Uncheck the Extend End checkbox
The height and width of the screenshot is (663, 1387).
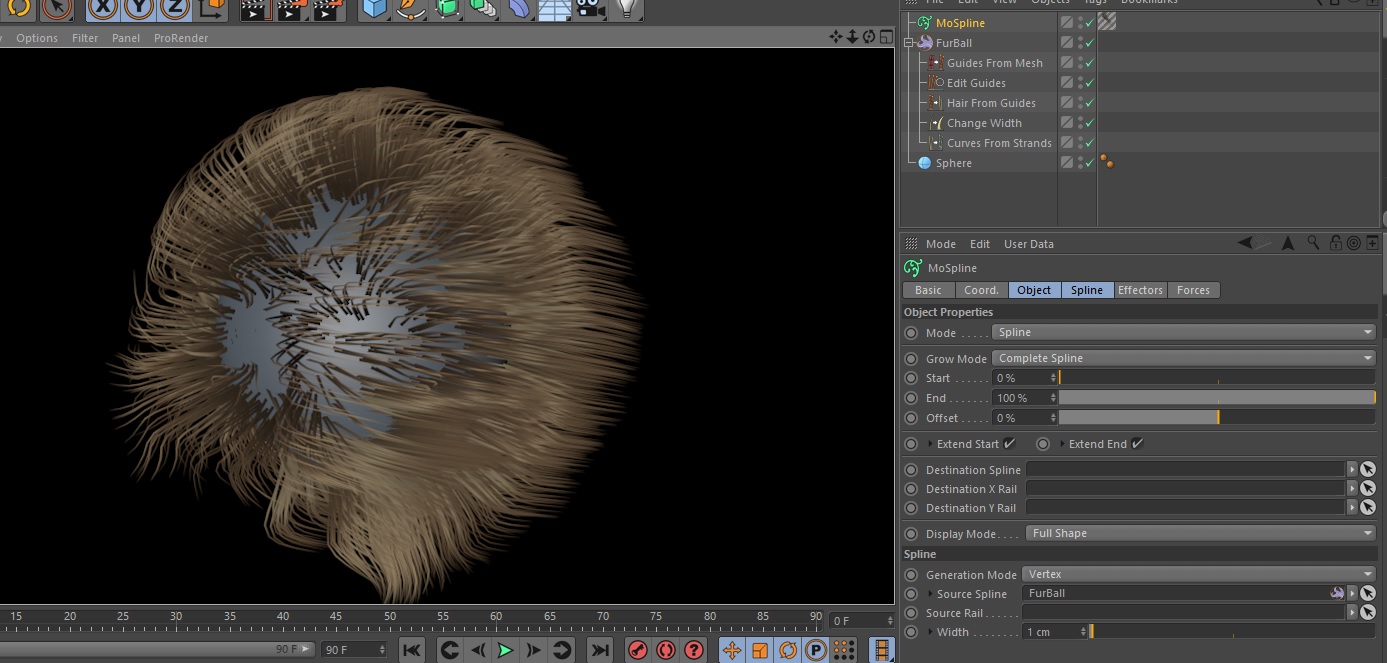click(1137, 444)
